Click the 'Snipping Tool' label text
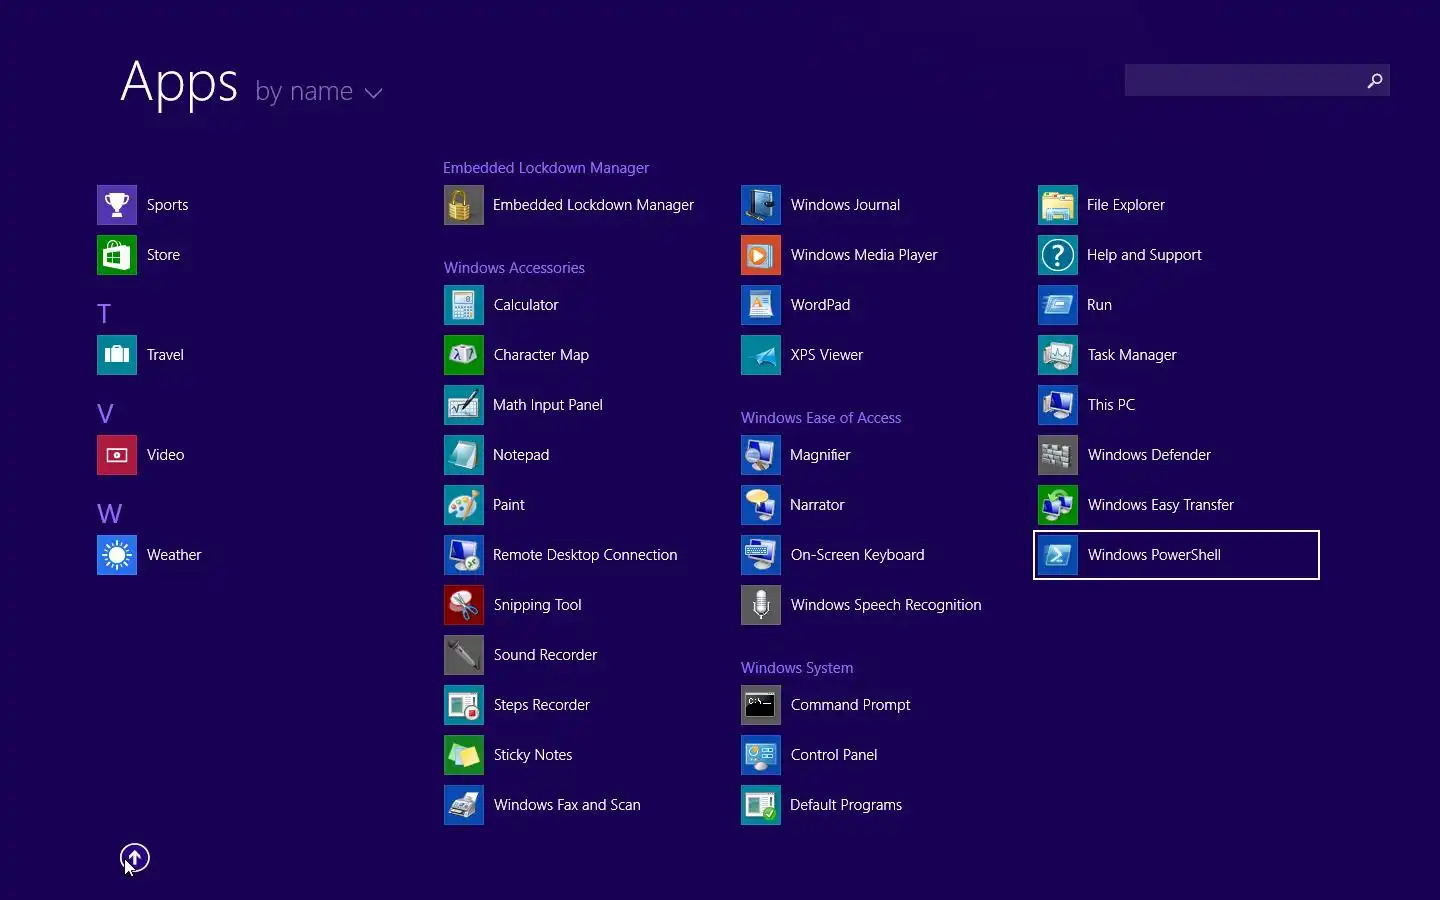This screenshot has width=1440, height=900. click(537, 605)
